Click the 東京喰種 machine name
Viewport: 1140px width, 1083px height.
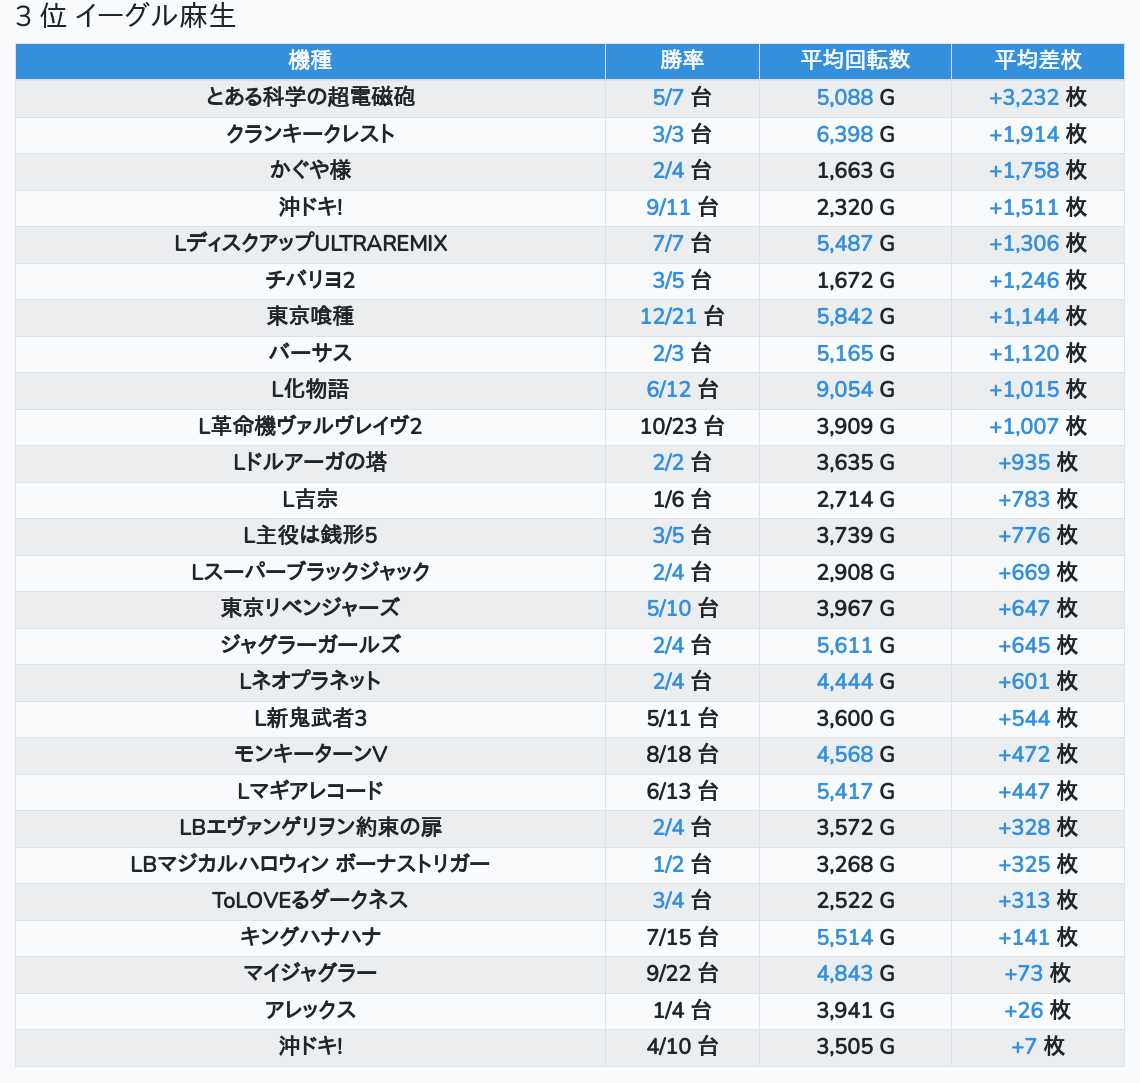coord(310,316)
